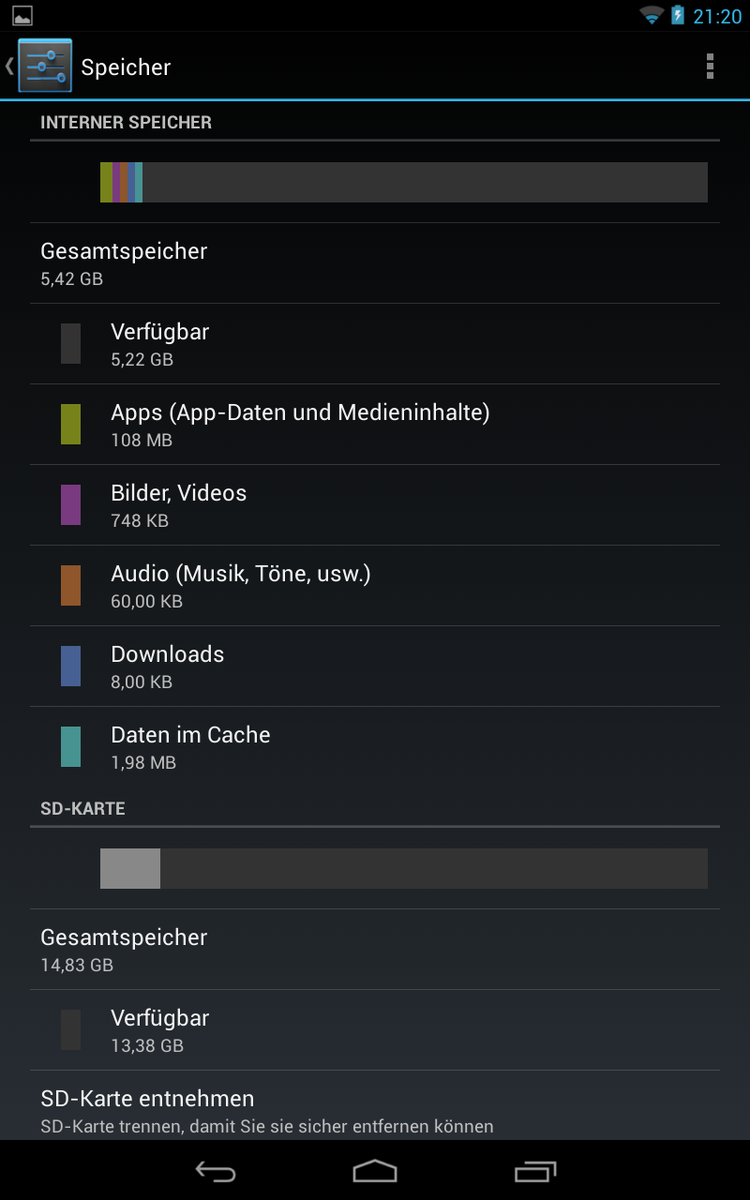Open the recent apps navigation button
Image resolution: width=750 pixels, height=1200 pixels.
coord(535,1171)
